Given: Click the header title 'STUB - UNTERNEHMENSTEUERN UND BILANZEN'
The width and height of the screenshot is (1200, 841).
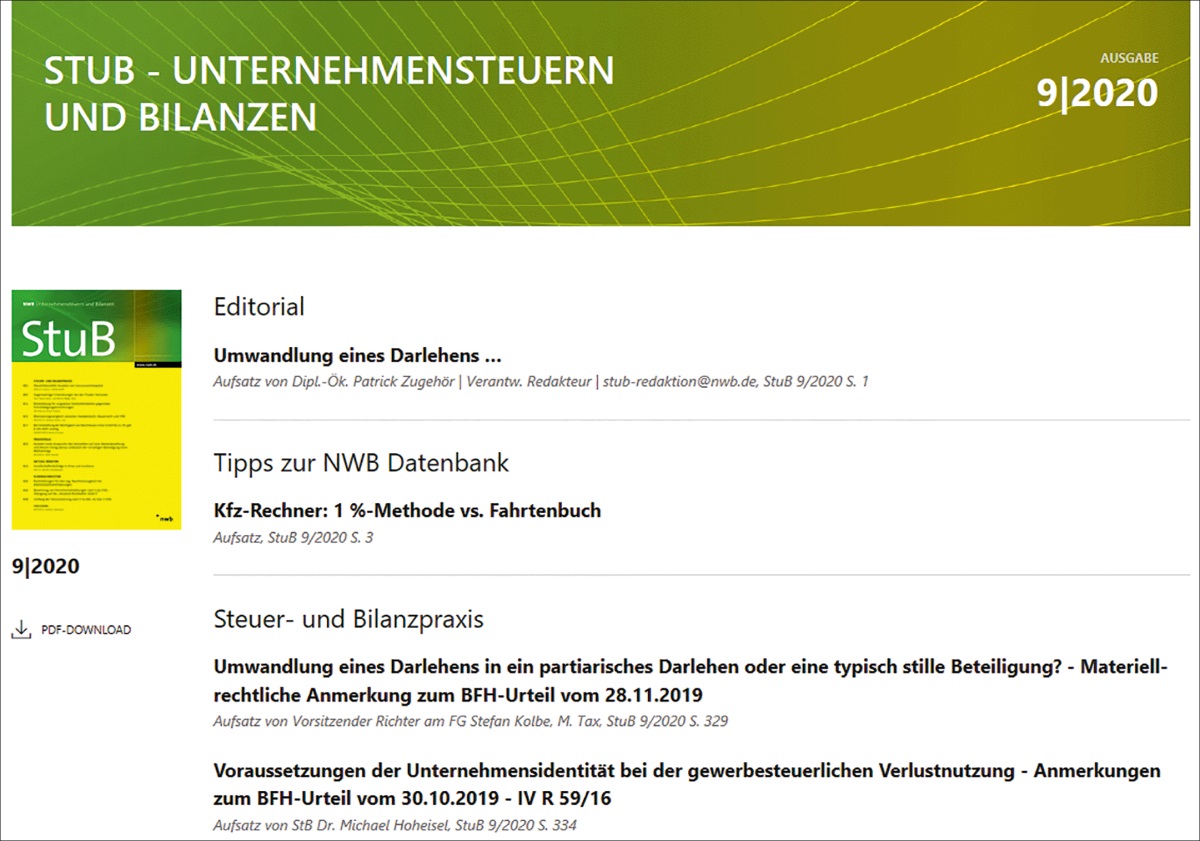Looking at the screenshot, I should pos(329,94).
